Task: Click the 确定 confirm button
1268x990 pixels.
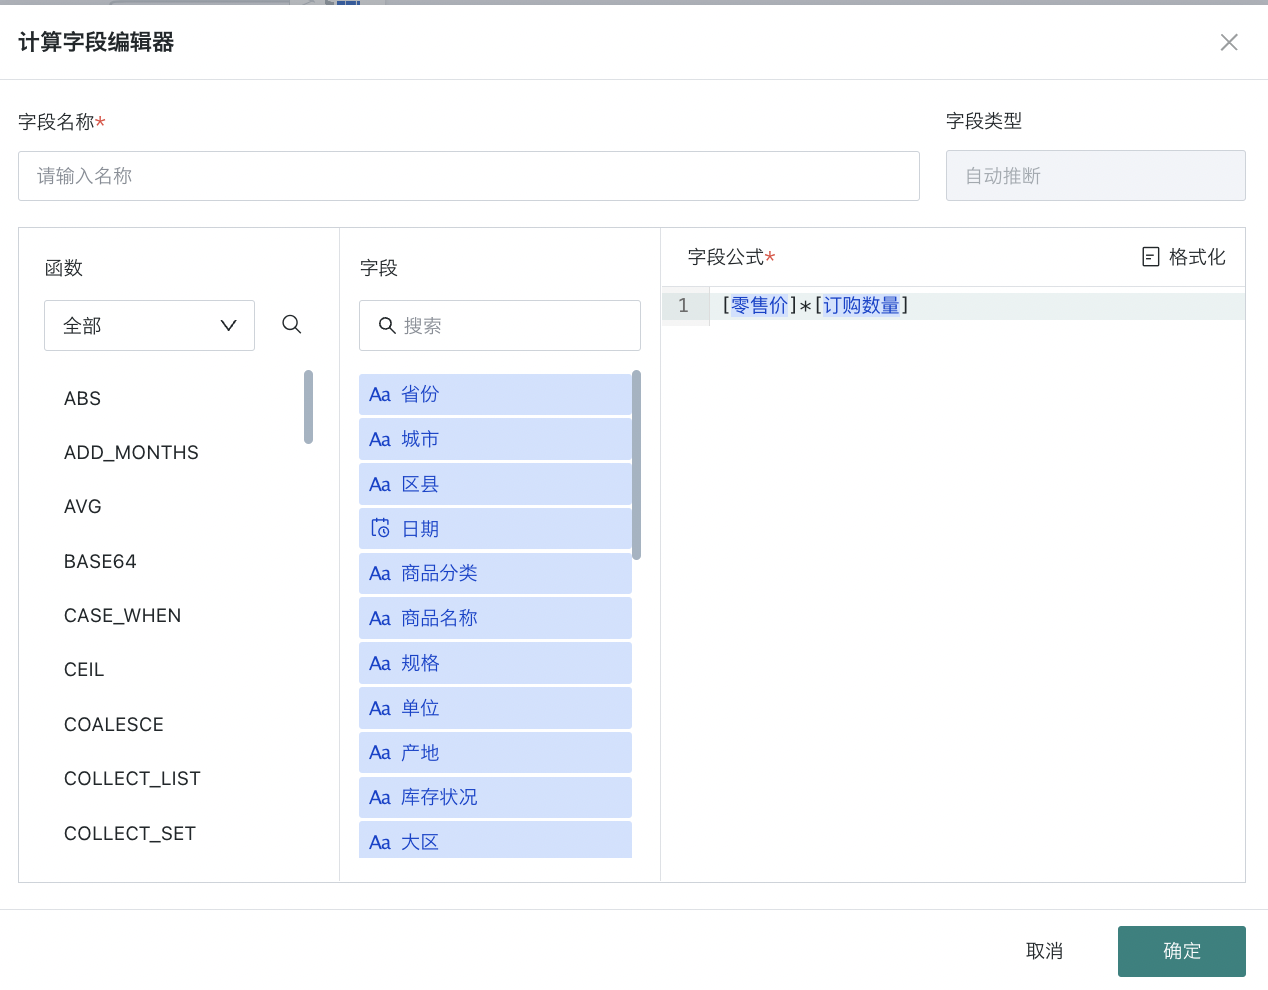Action: (x=1181, y=951)
